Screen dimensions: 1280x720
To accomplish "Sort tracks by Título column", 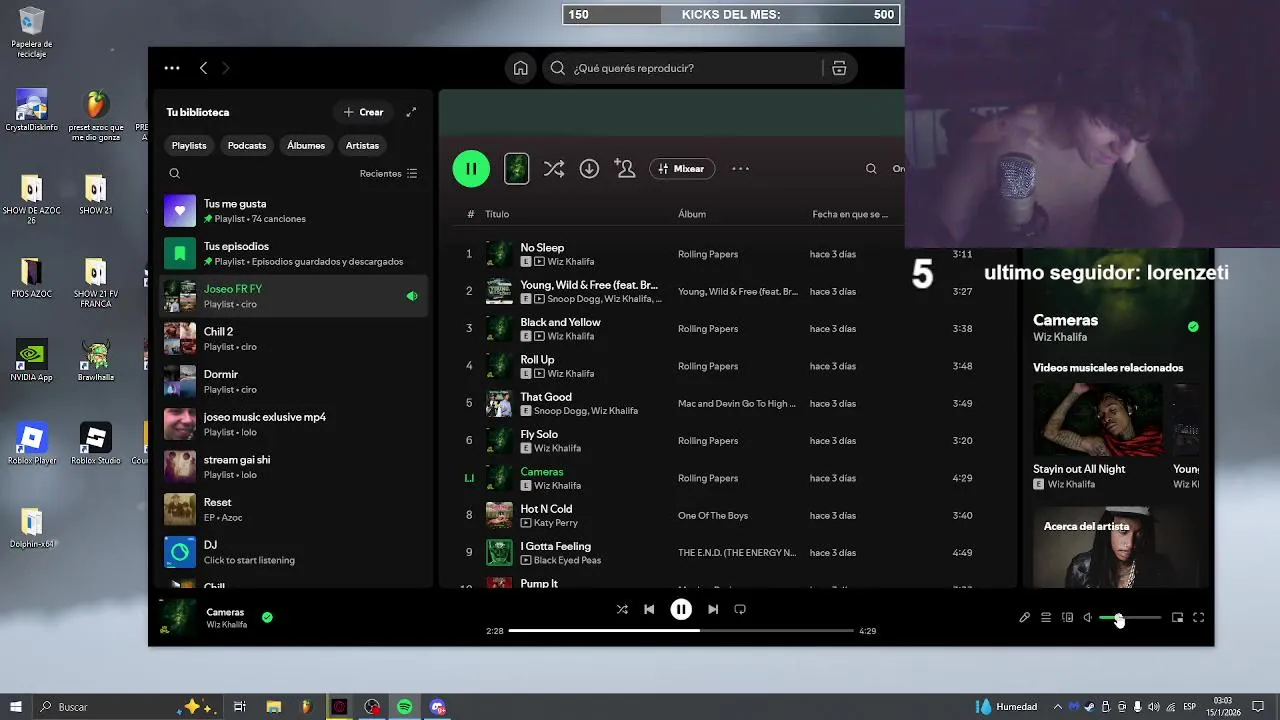I will pos(497,214).
